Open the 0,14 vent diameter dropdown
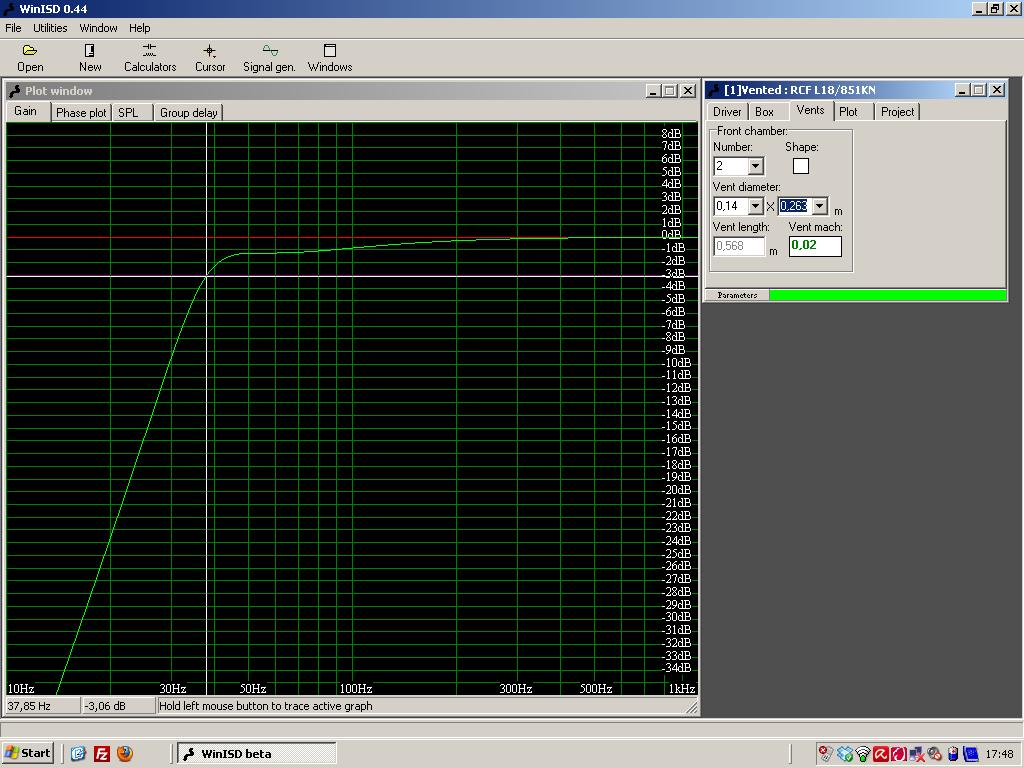Viewport: 1024px width, 768px height. point(755,206)
